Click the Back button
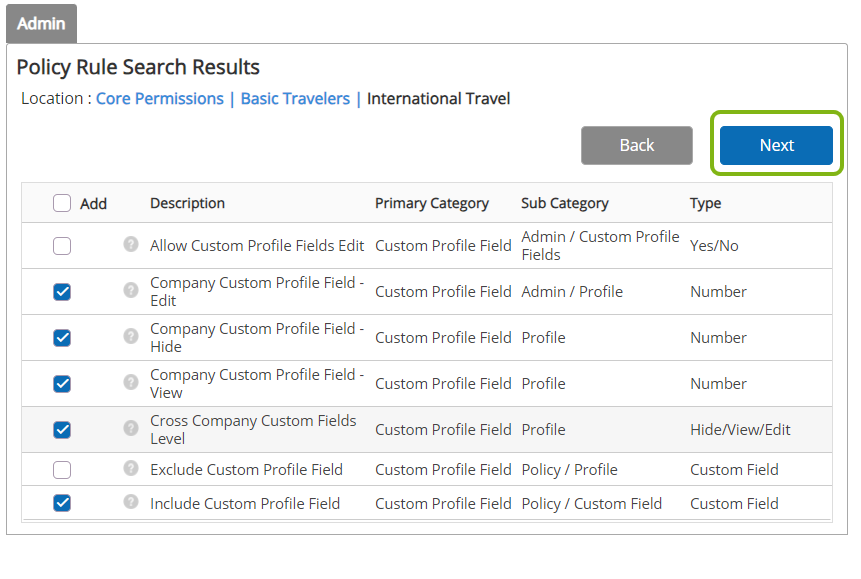861x579 pixels. click(637, 145)
